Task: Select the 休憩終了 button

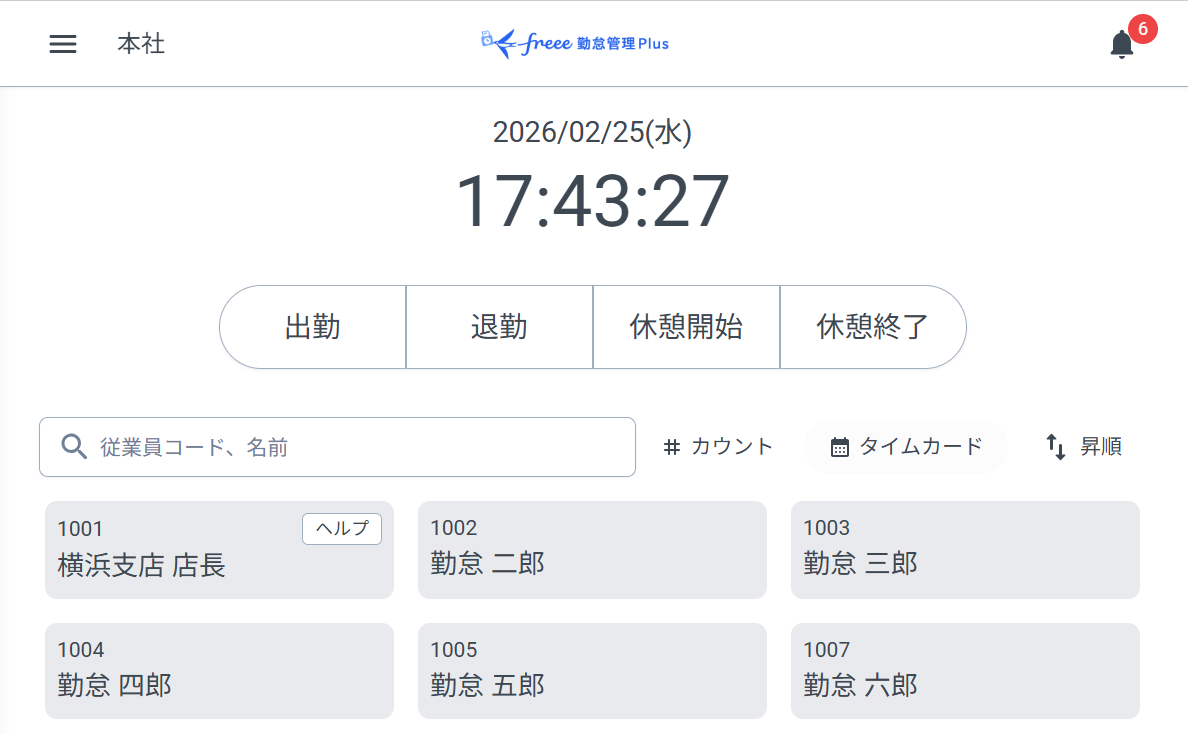Action: click(x=873, y=327)
